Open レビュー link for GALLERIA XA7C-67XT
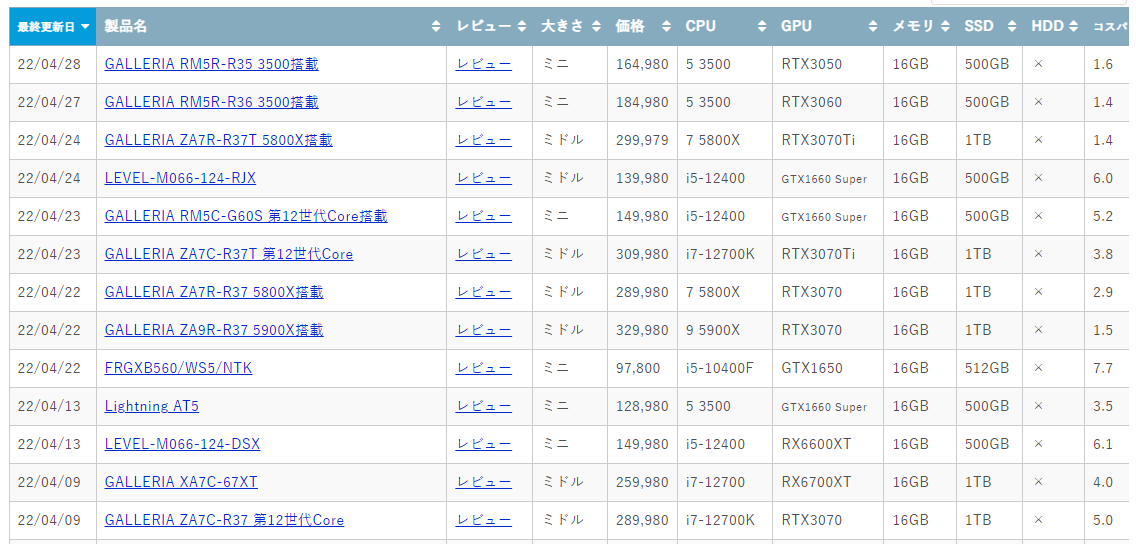 [483, 482]
